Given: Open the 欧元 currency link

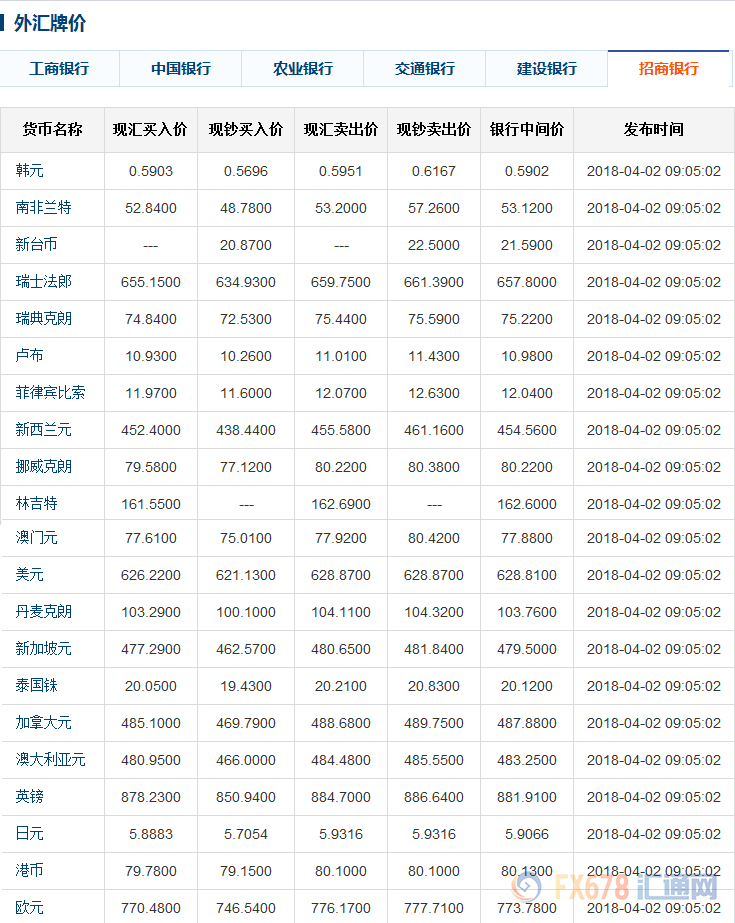Looking at the screenshot, I should pos(29,908).
